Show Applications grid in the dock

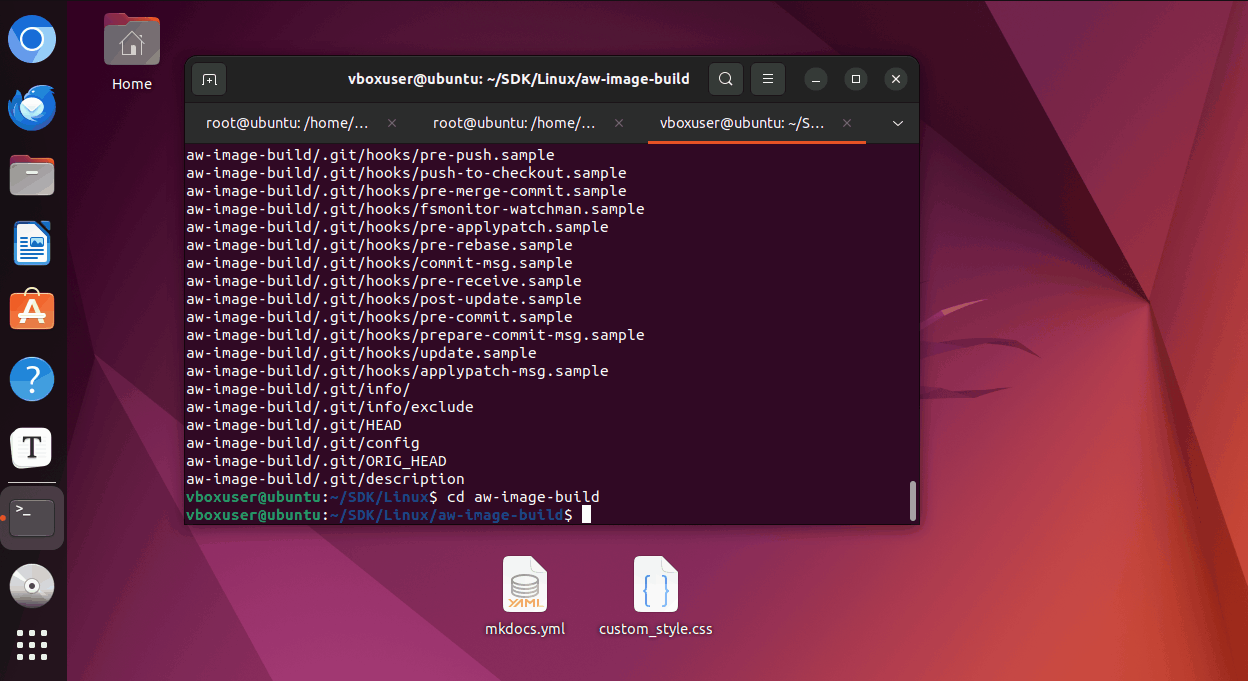32,645
